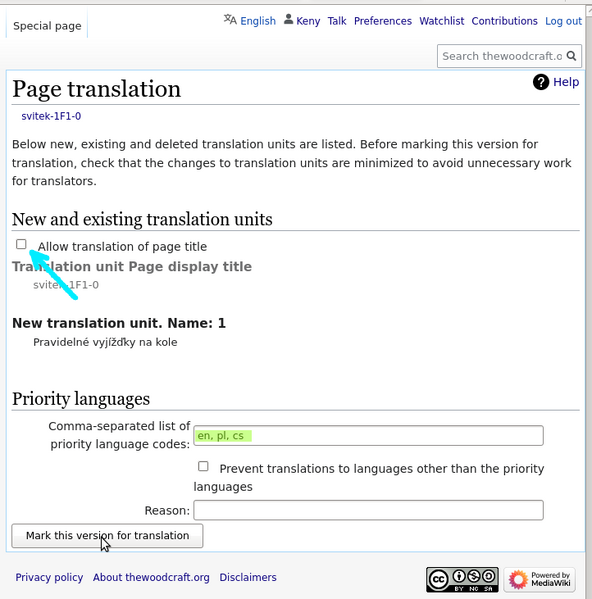Open the Privacy policy footer link
Image resolution: width=592 pixels, height=599 pixels.
click(49, 577)
